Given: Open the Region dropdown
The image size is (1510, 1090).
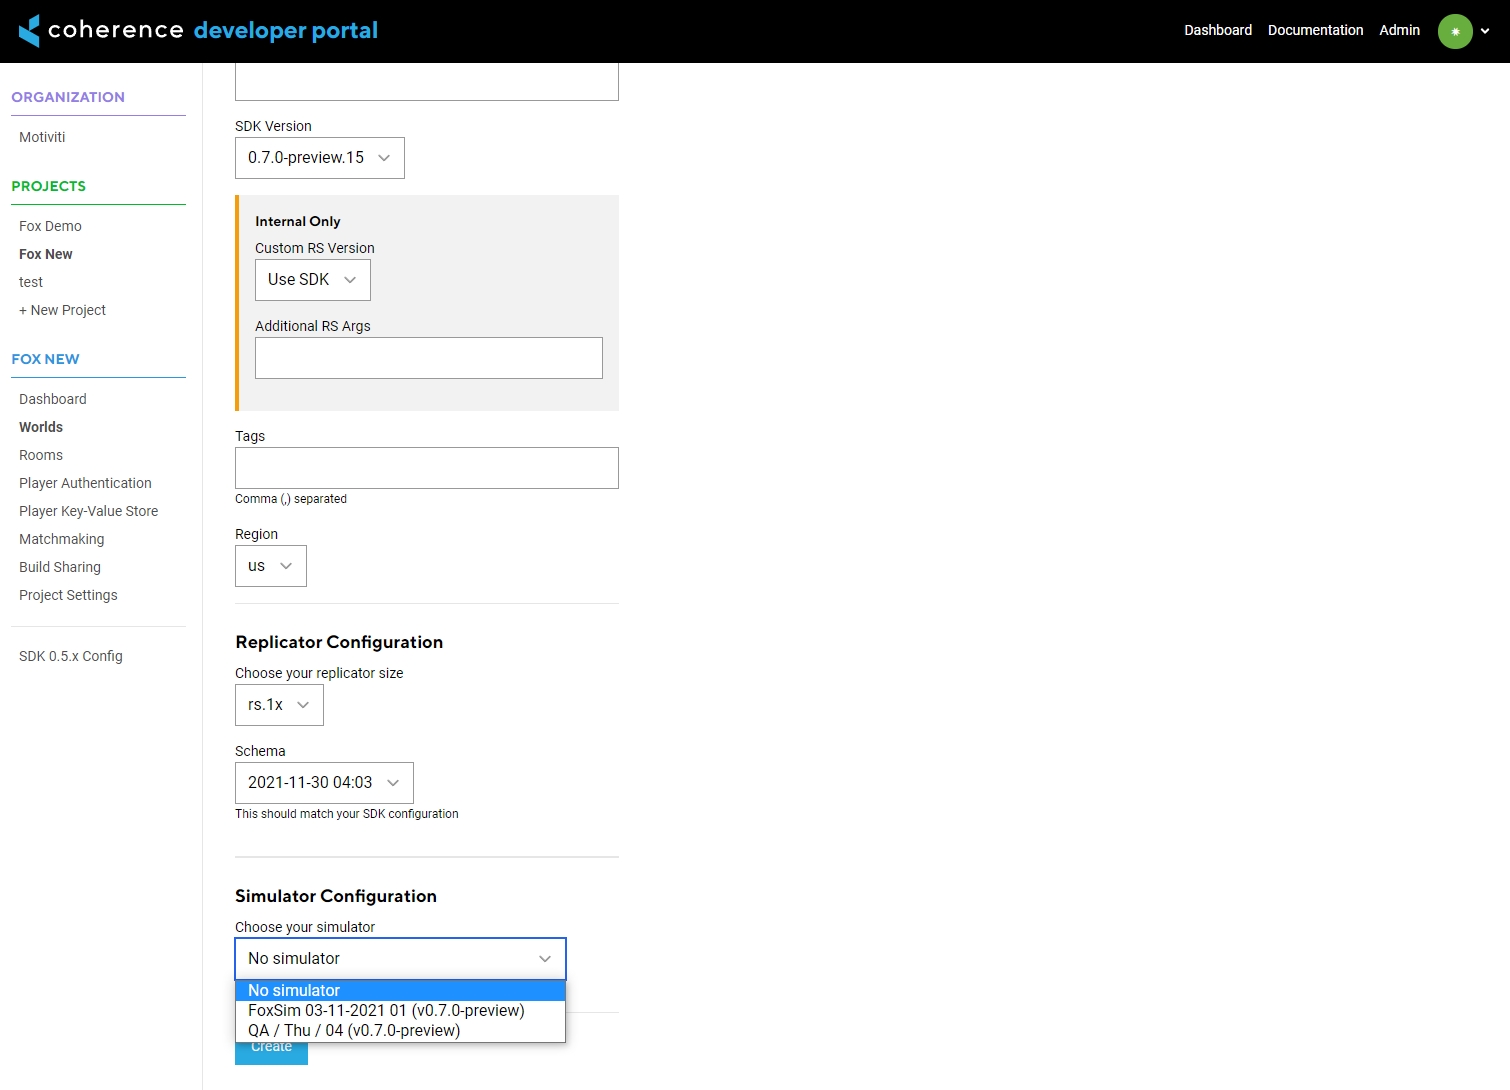Looking at the screenshot, I should click(270, 566).
